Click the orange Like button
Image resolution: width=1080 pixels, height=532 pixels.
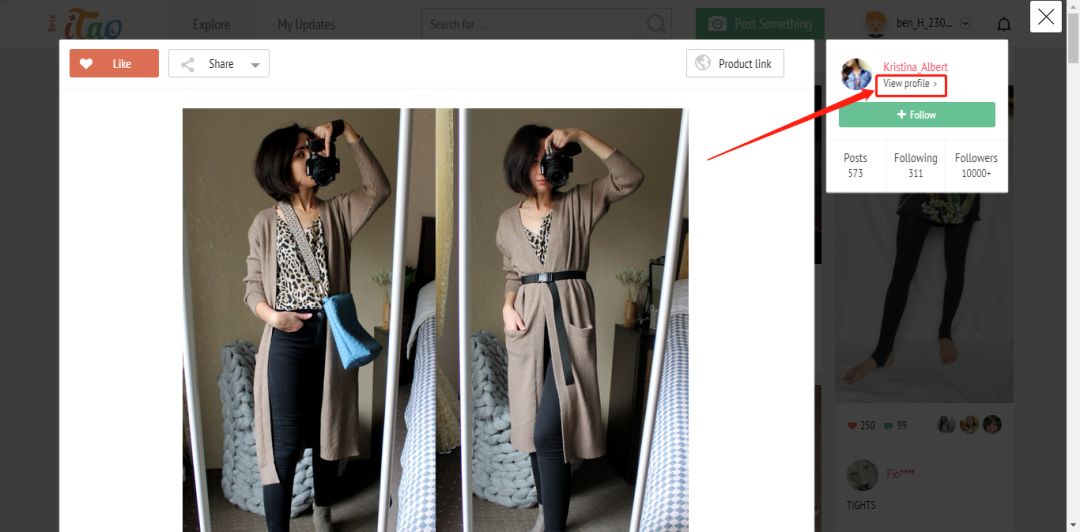click(114, 63)
